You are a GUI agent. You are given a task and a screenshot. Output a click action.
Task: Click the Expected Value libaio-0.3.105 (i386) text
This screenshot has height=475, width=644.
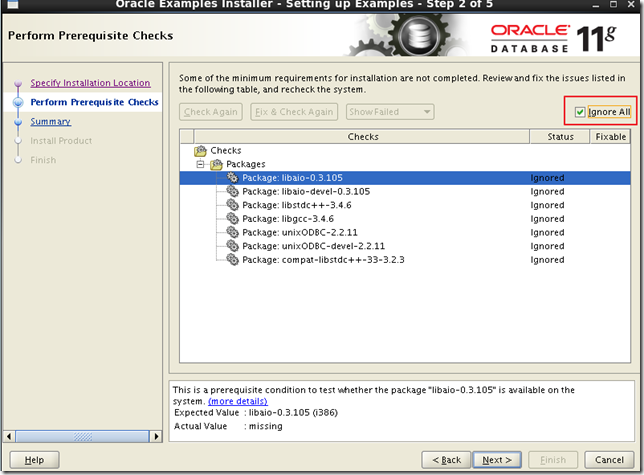tap(293, 413)
